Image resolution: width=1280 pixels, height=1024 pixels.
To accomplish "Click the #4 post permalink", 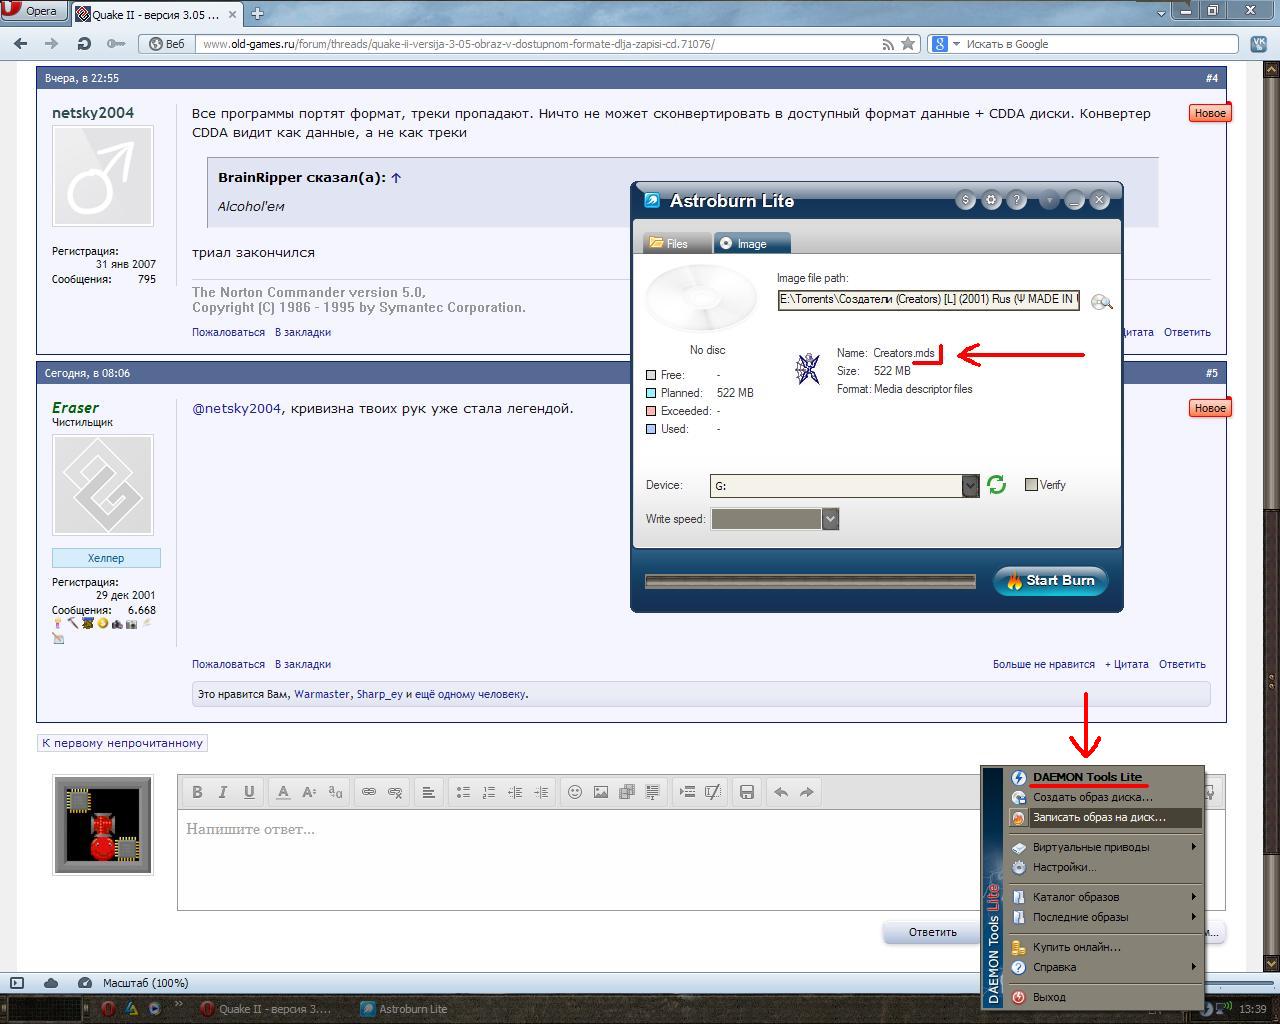I will pos(1211,78).
